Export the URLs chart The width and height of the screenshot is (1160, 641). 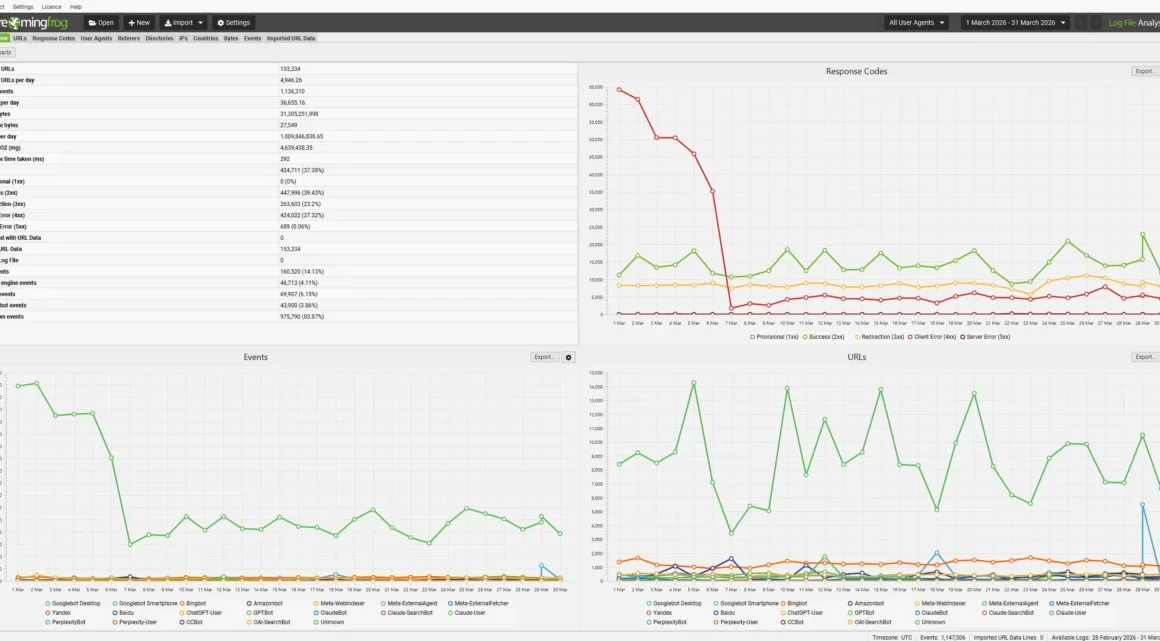[x=1145, y=357]
